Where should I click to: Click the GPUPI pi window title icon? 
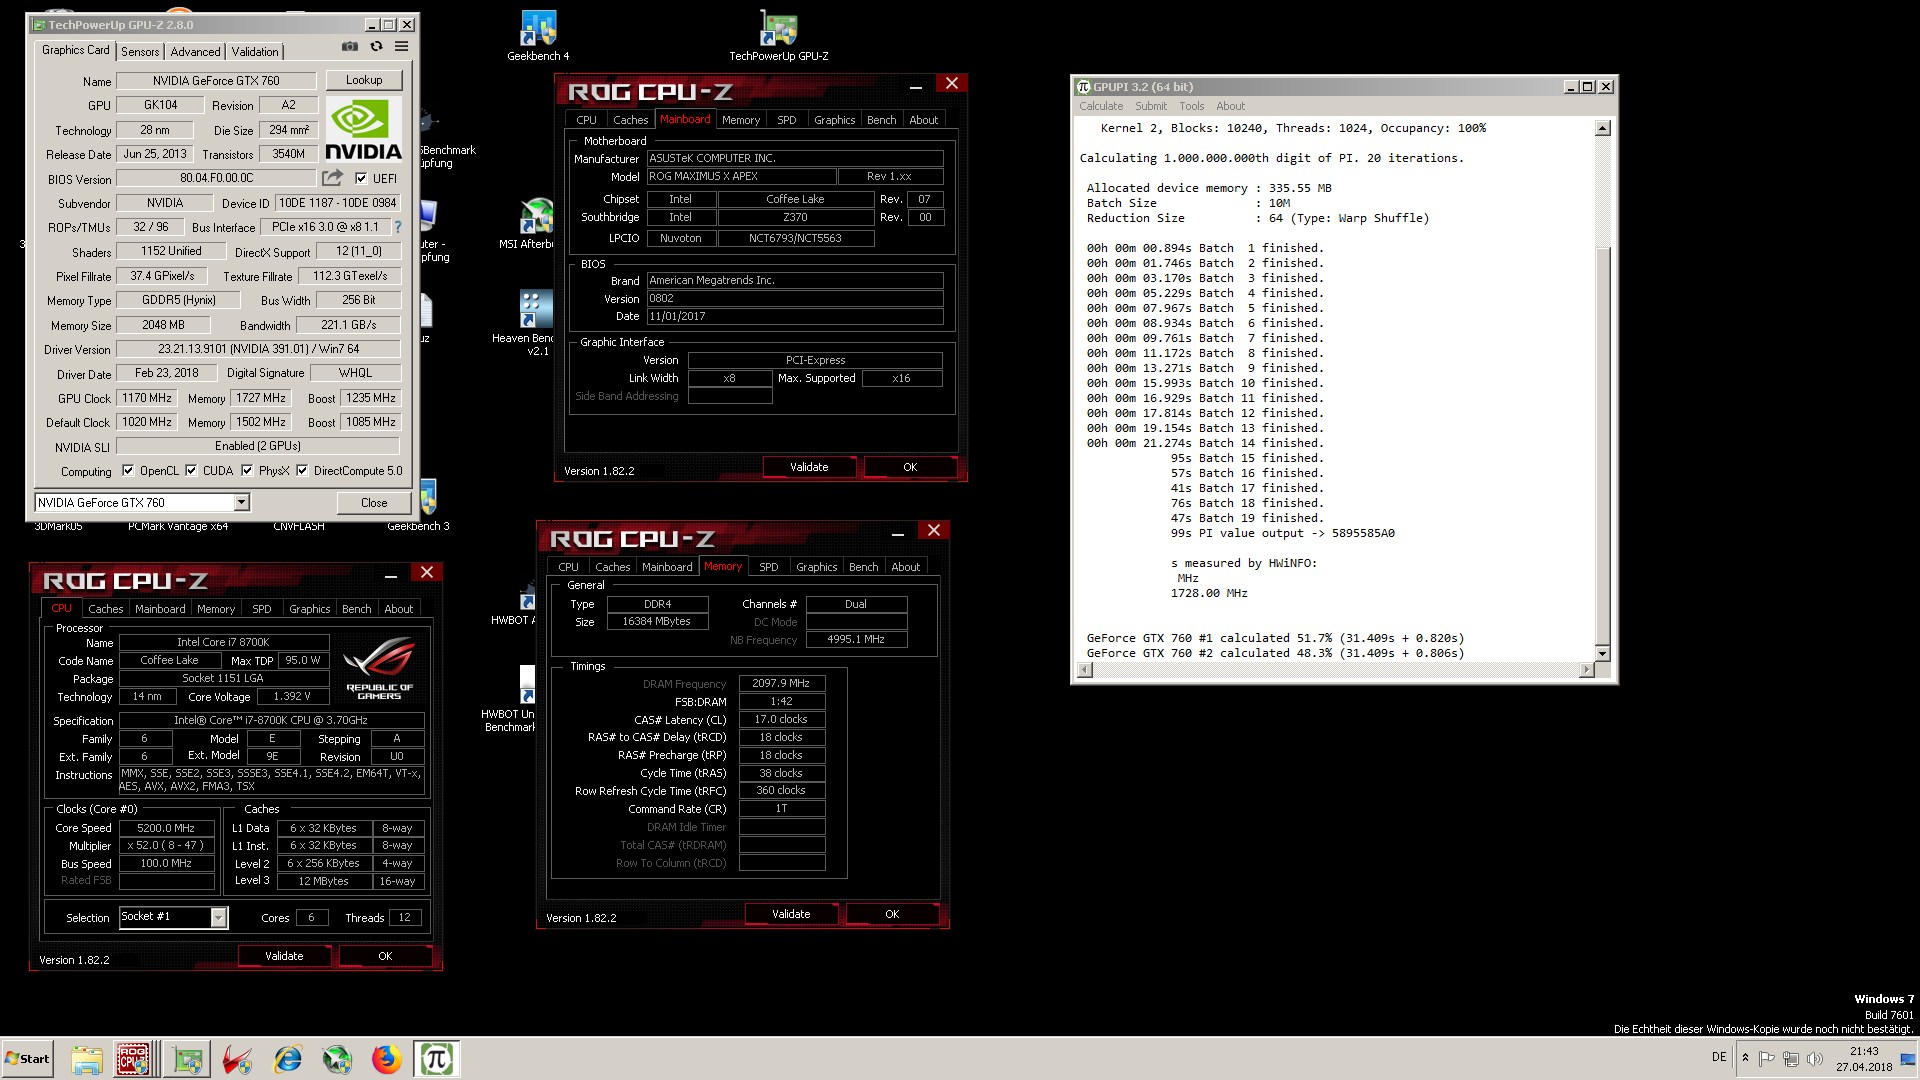[1082, 87]
